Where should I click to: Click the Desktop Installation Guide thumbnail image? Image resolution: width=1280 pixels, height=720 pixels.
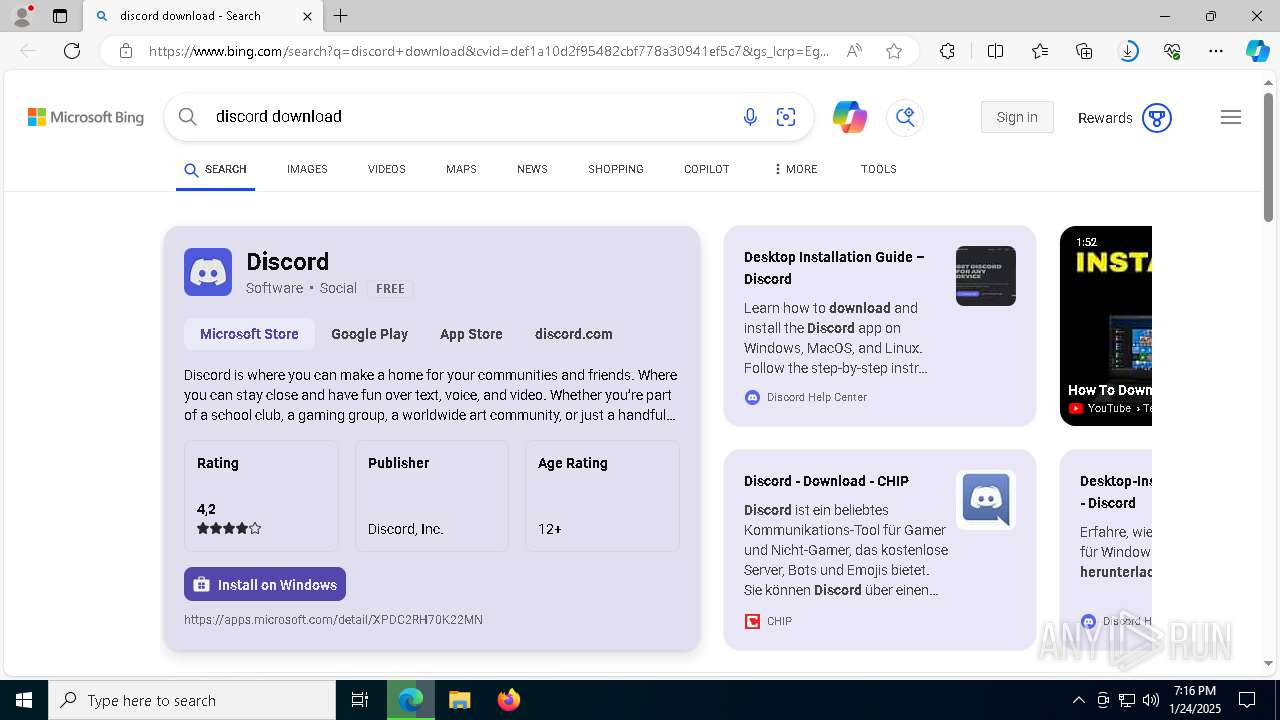click(986, 276)
